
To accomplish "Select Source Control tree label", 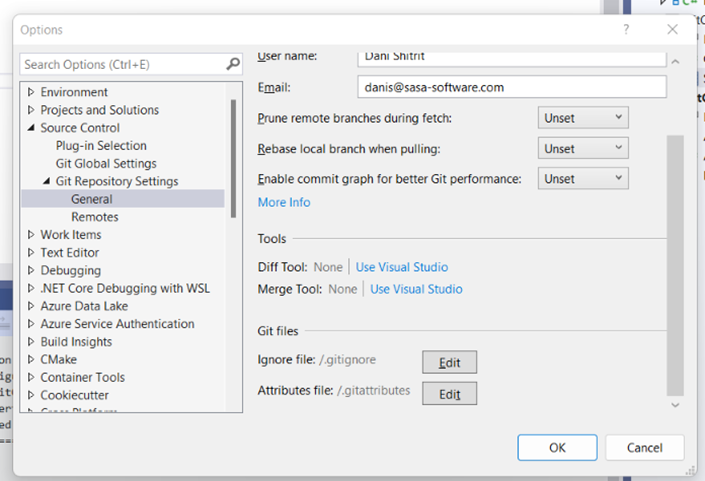I will 80,128.
